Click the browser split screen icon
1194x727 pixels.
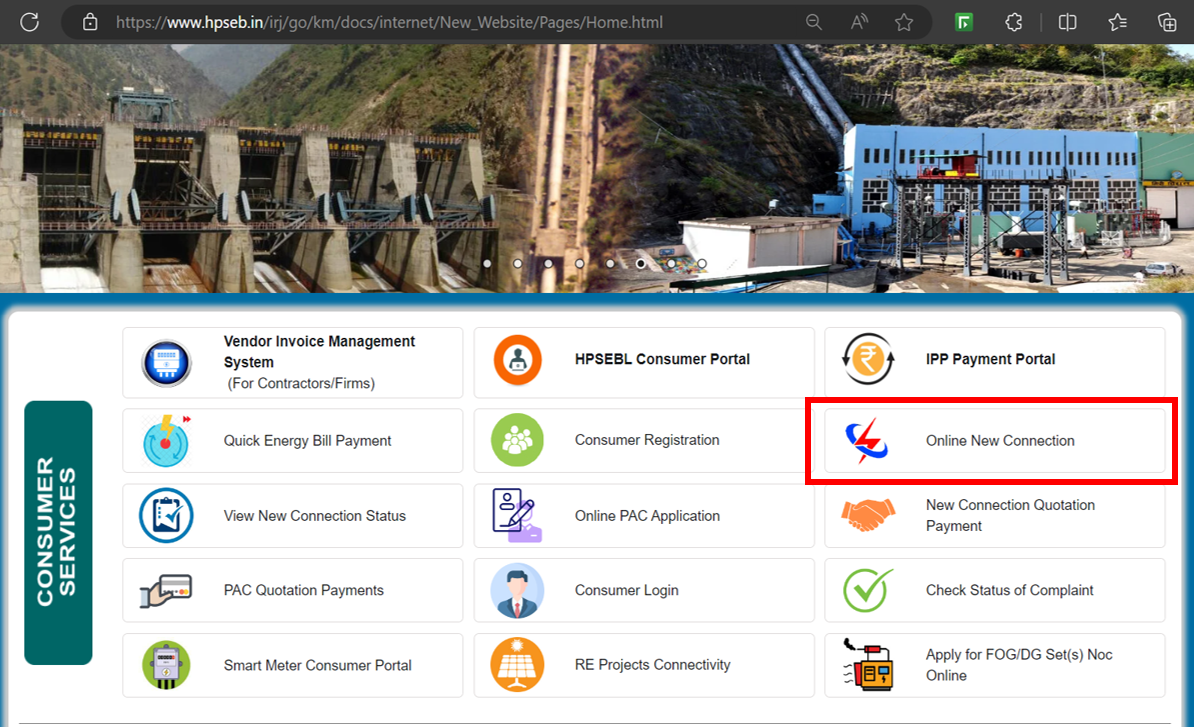pyautogui.click(x=1067, y=21)
